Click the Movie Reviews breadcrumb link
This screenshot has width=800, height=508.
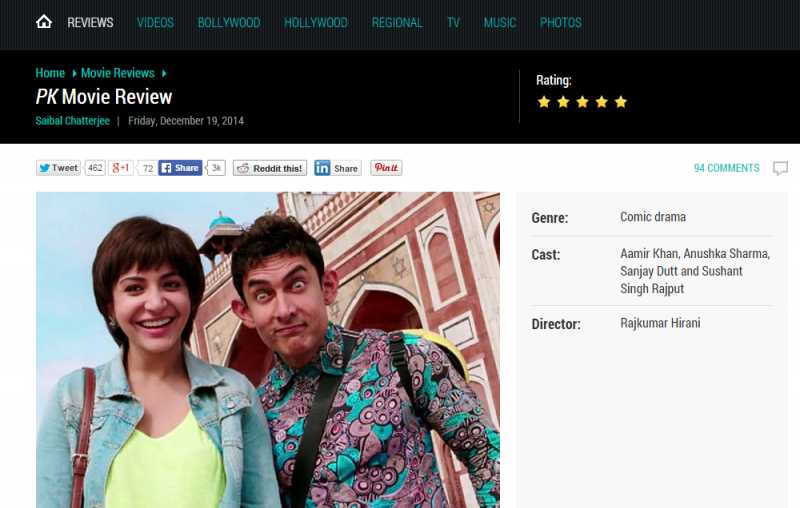point(117,73)
